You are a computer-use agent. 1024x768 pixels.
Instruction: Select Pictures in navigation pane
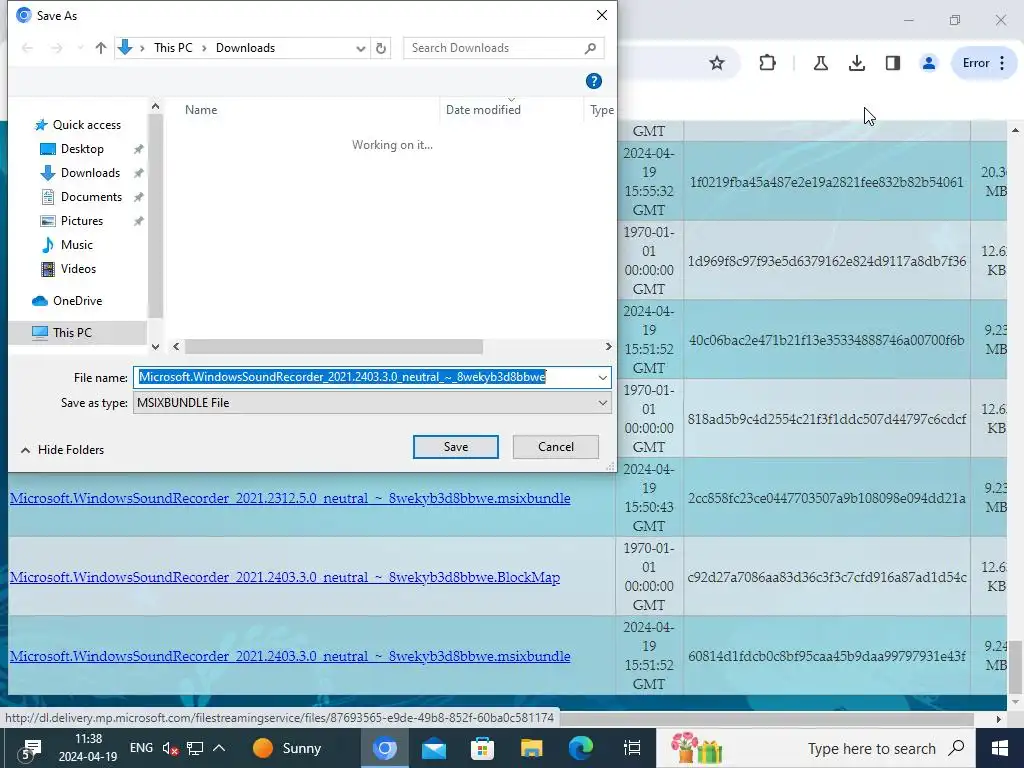click(x=81, y=221)
